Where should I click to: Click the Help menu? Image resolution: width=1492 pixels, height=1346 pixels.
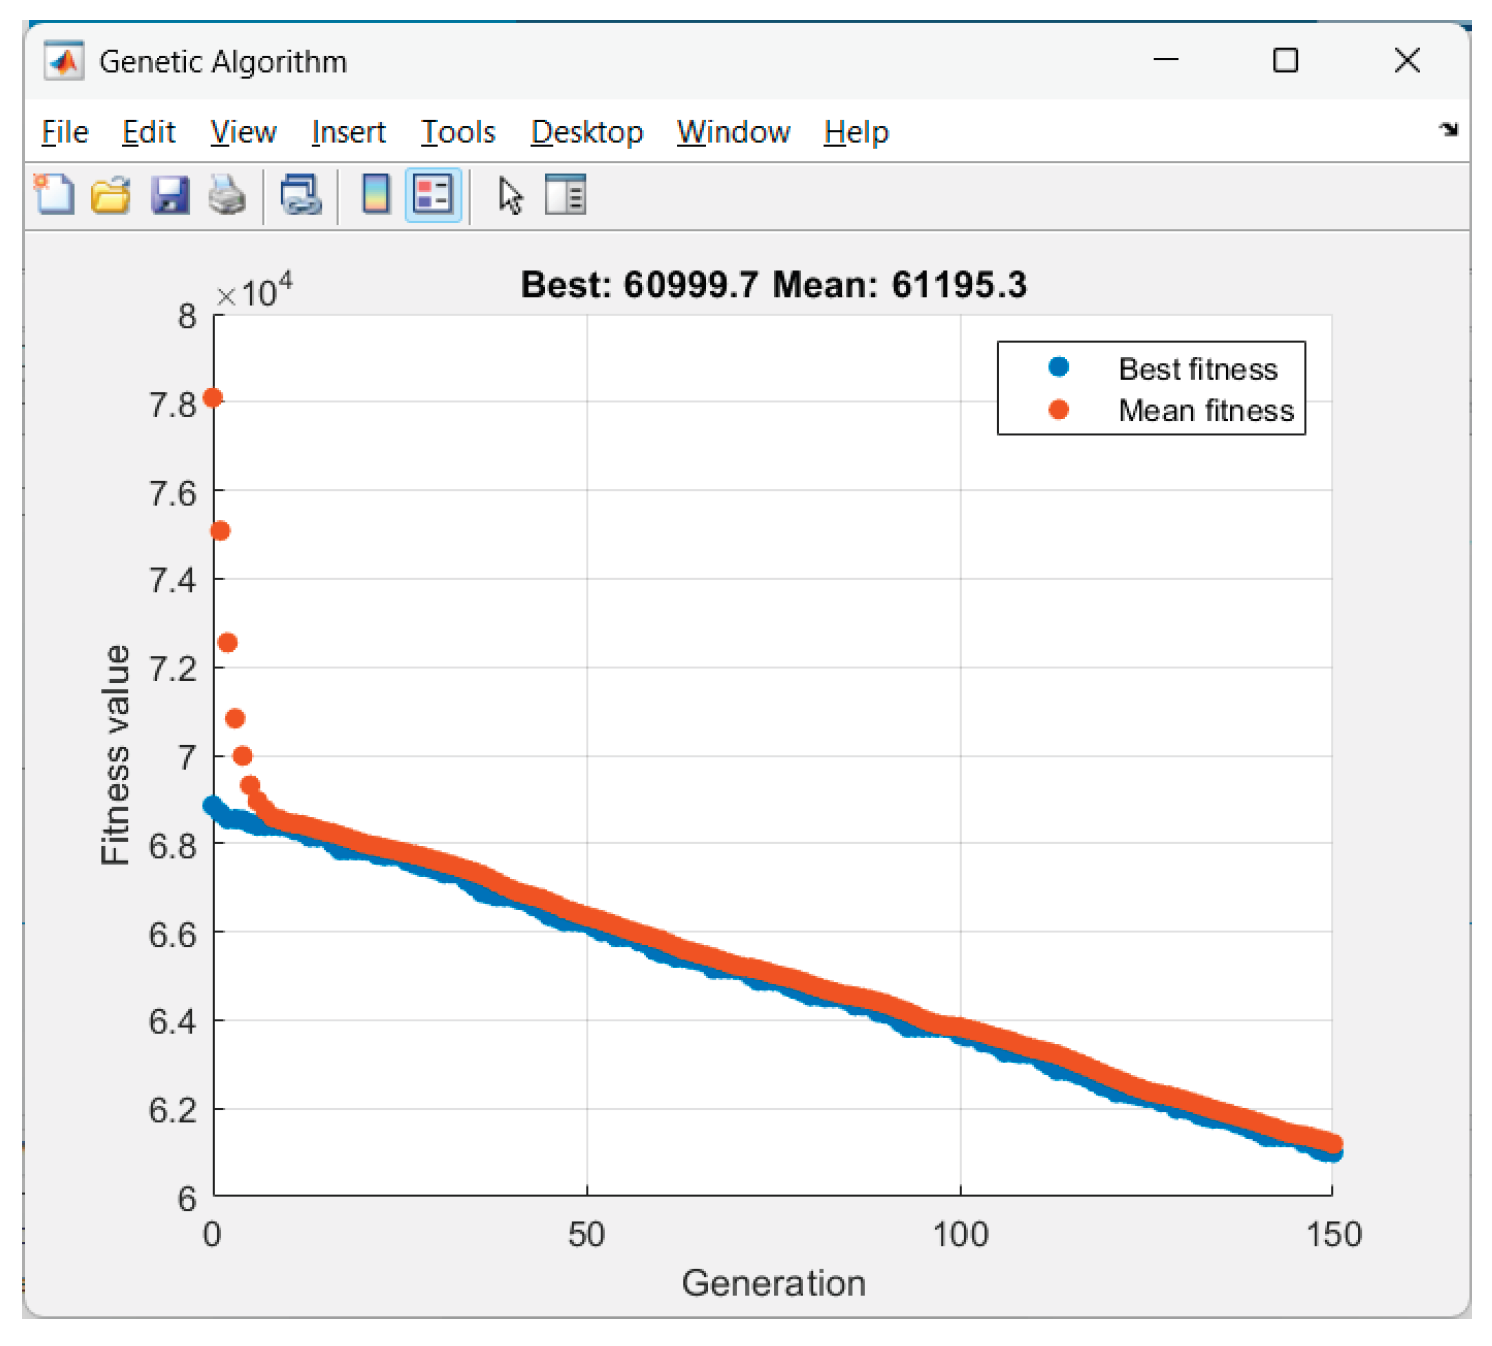click(x=856, y=132)
